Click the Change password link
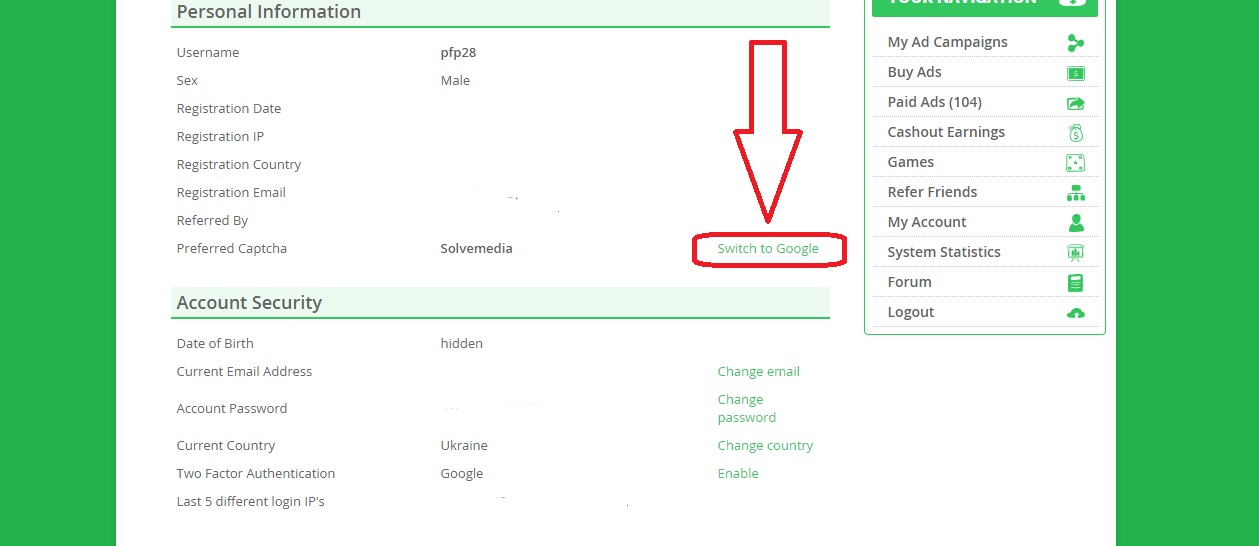 tap(746, 408)
